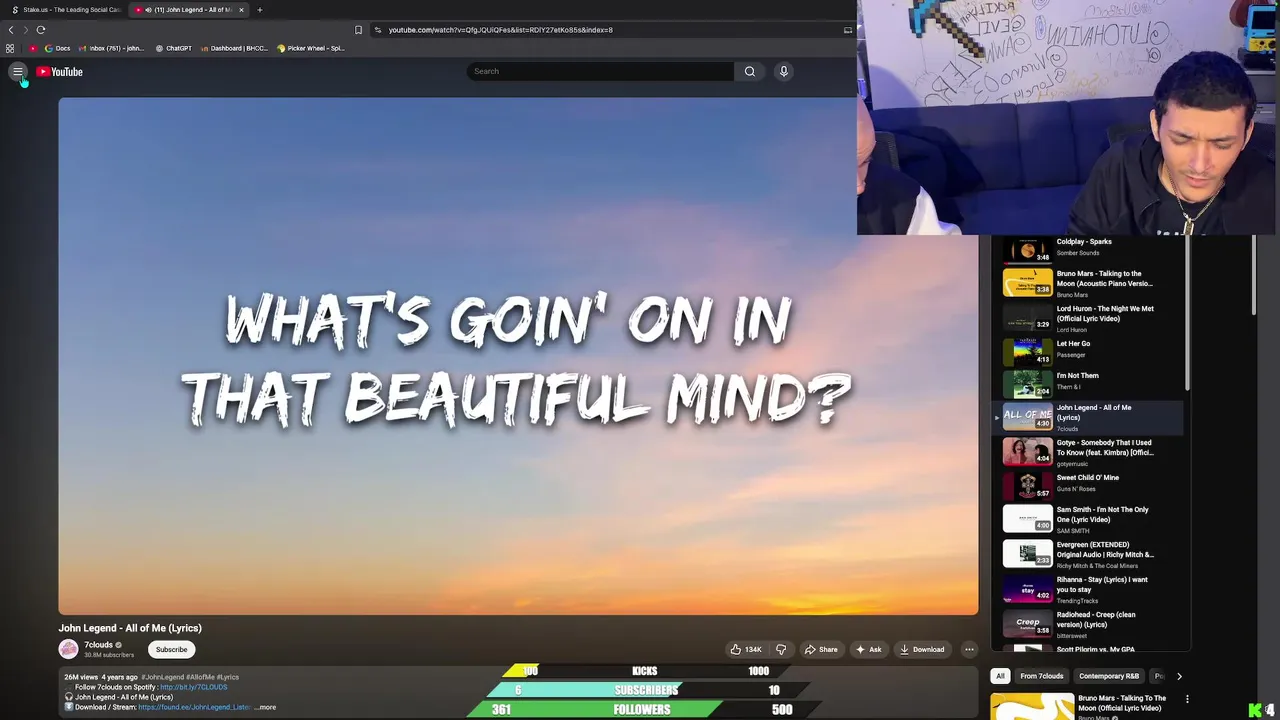Open the 7clouds channel name link
The height and width of the screenshot is (720, 1280).
98,645
